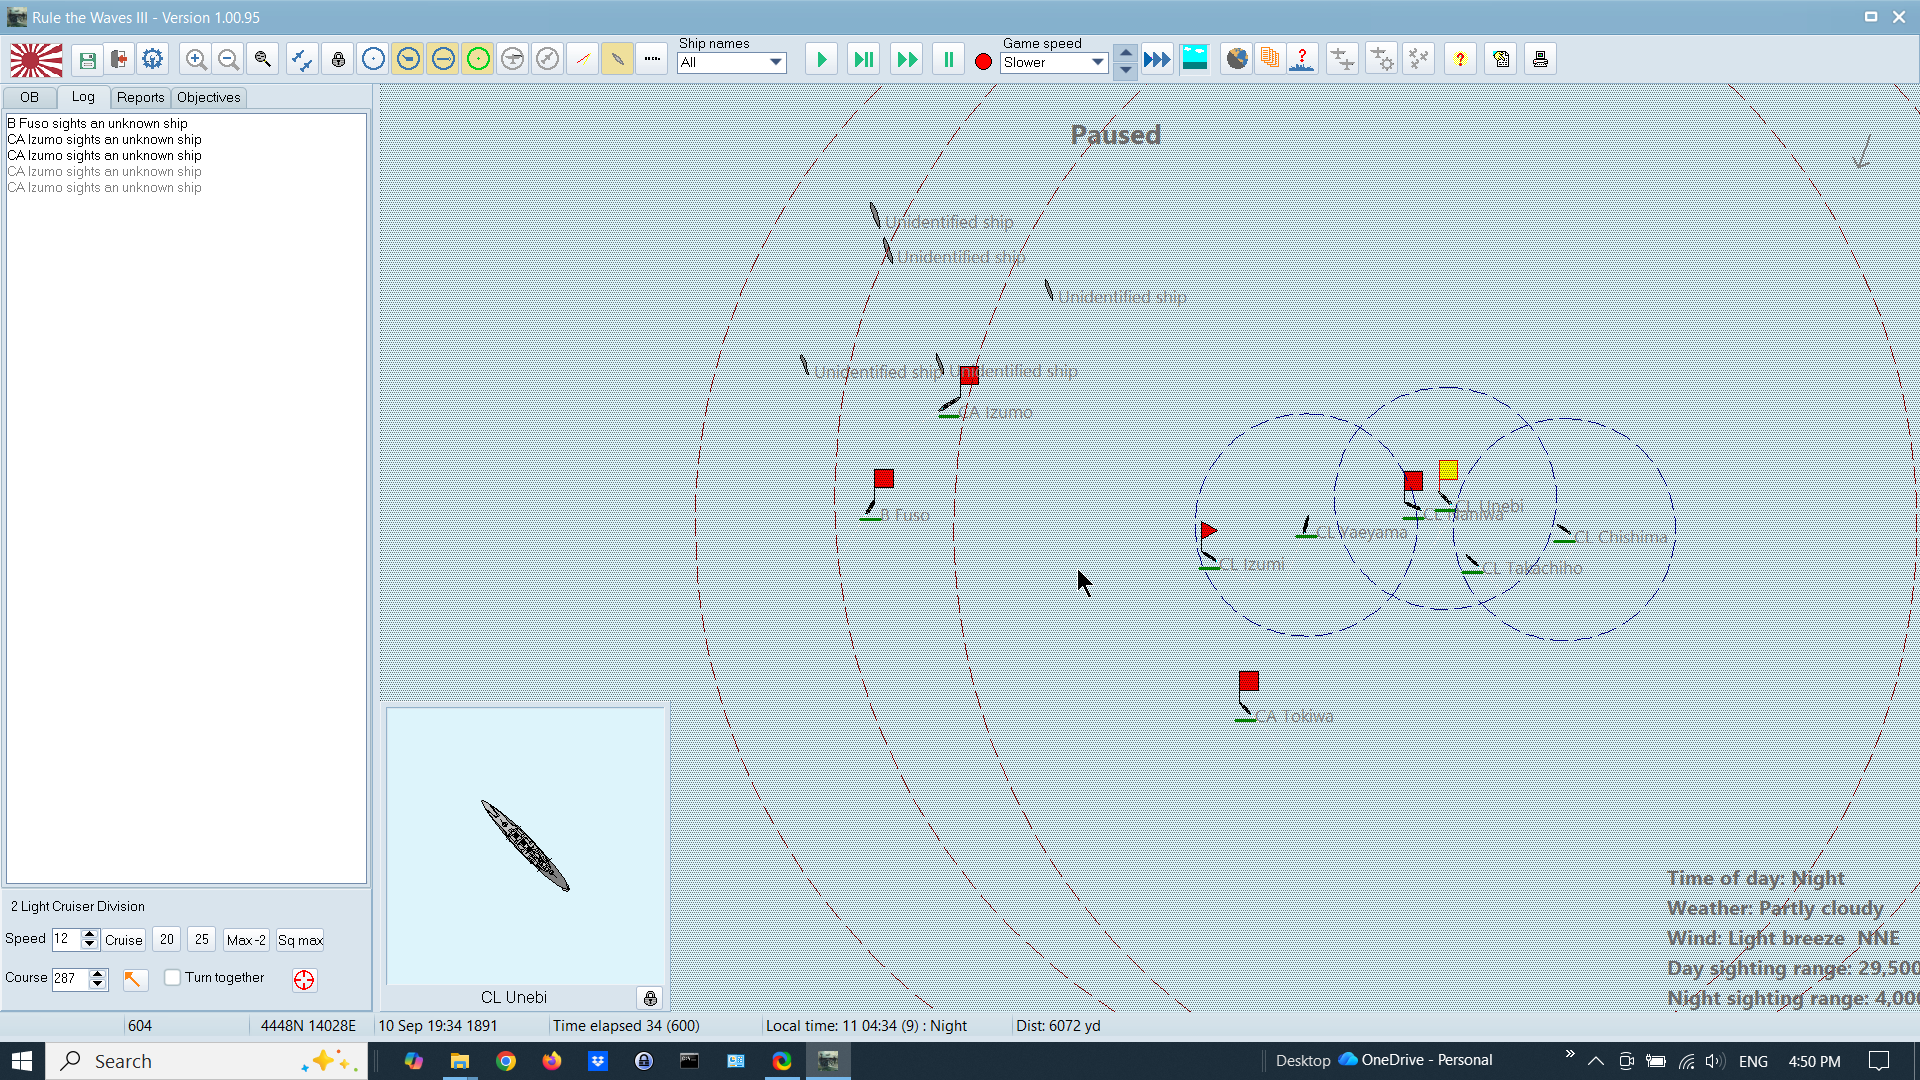Click the green fast forward button
The image size is (1920, 1080).
pos(907,60)
